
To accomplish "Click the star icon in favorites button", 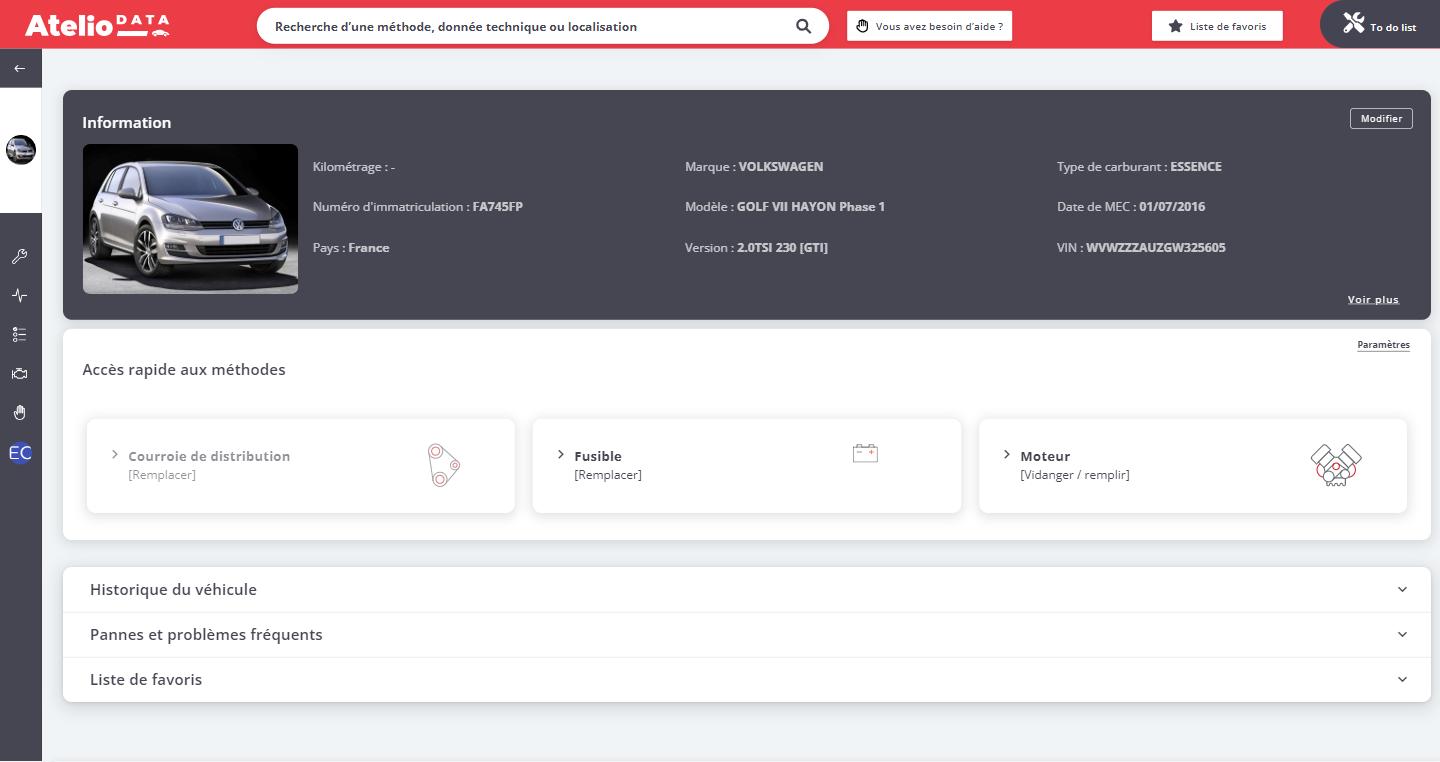I will 1175,26.
